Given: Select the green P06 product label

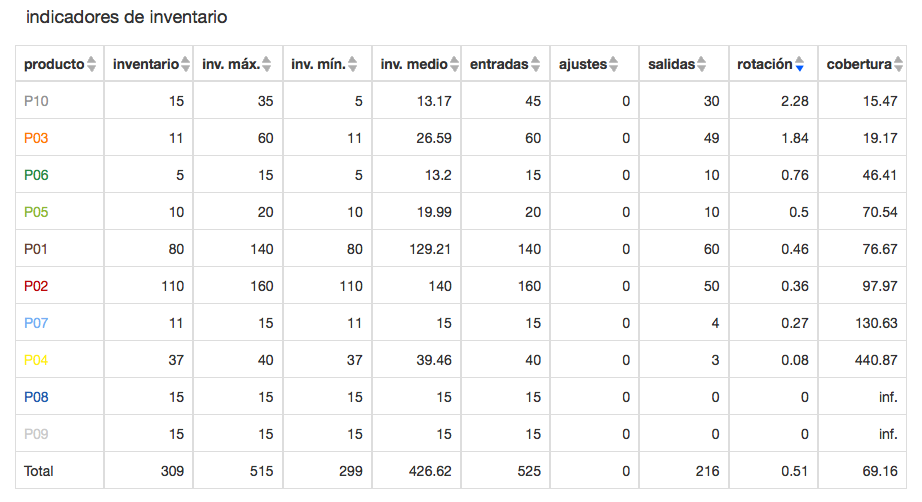Looking at the screenshot, I should click(36, 175).
